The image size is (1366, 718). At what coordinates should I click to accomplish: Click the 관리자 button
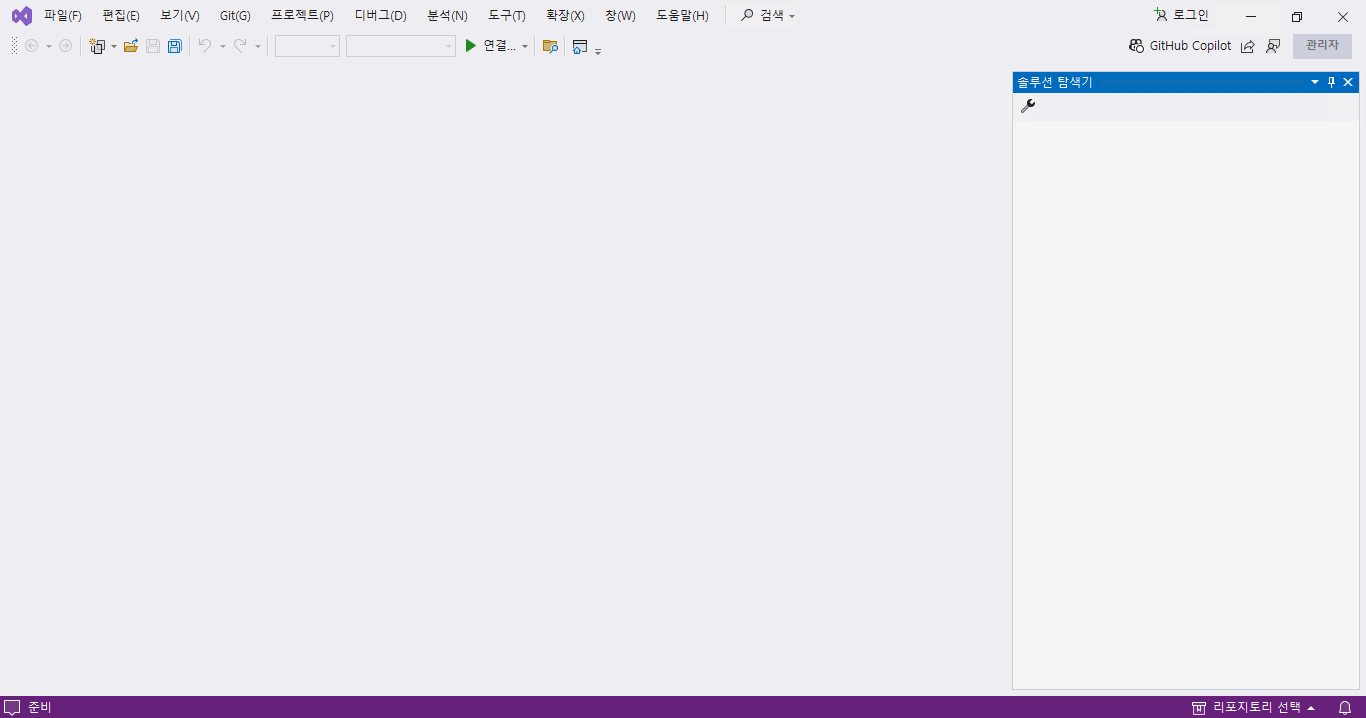[x=1322, y=46]
